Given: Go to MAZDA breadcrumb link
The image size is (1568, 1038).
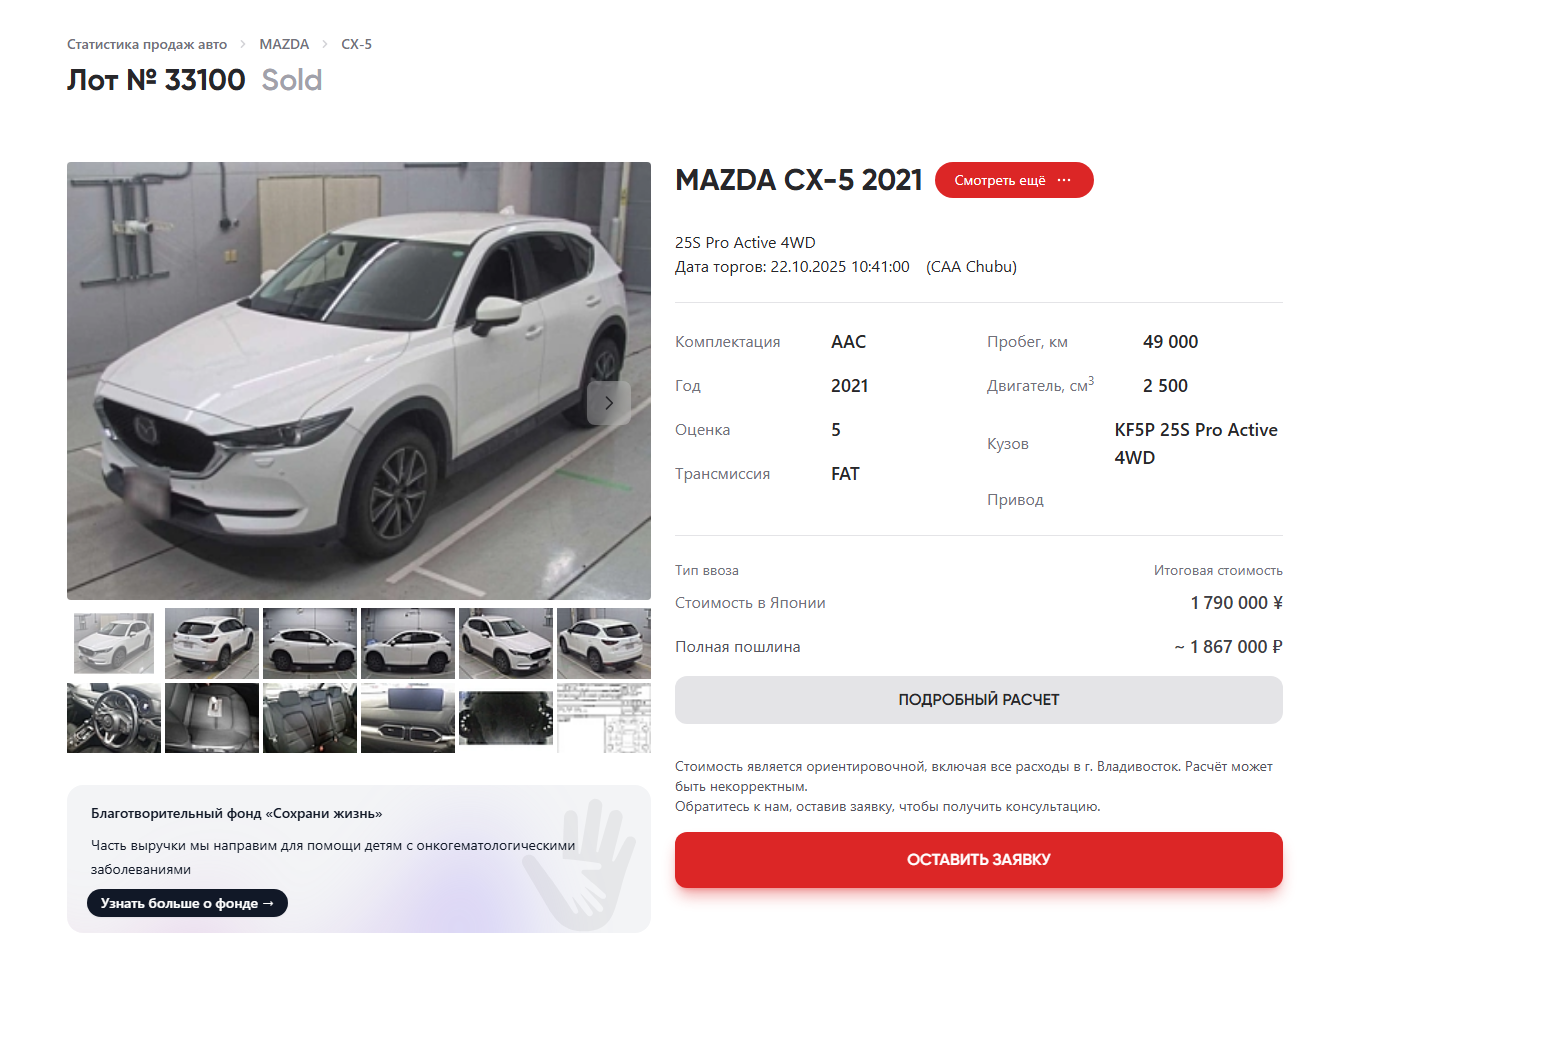Looking at the screenshot, I should [284, 44].
